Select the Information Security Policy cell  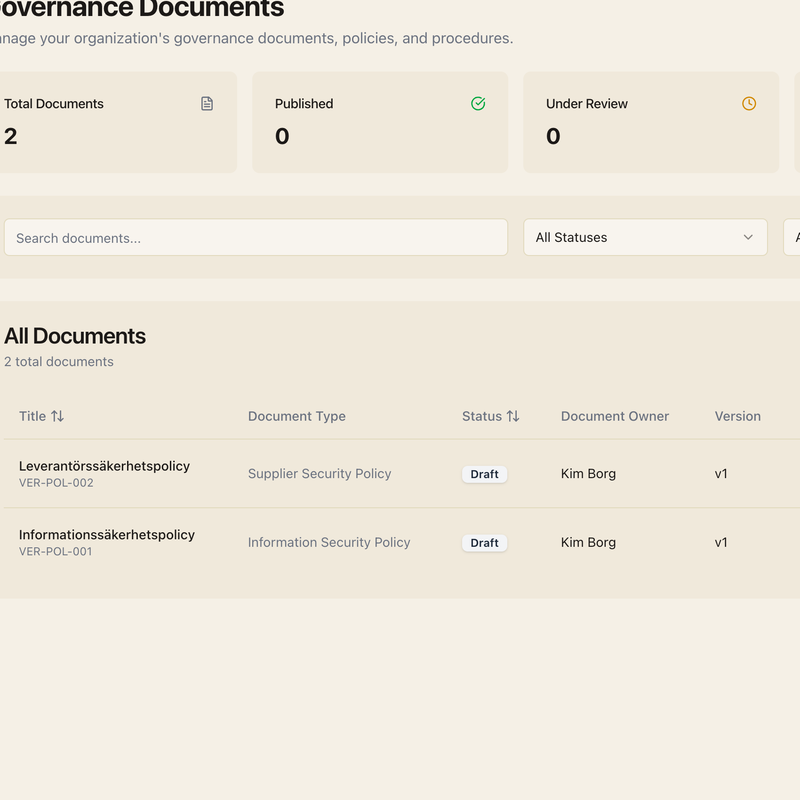point(329,542)
